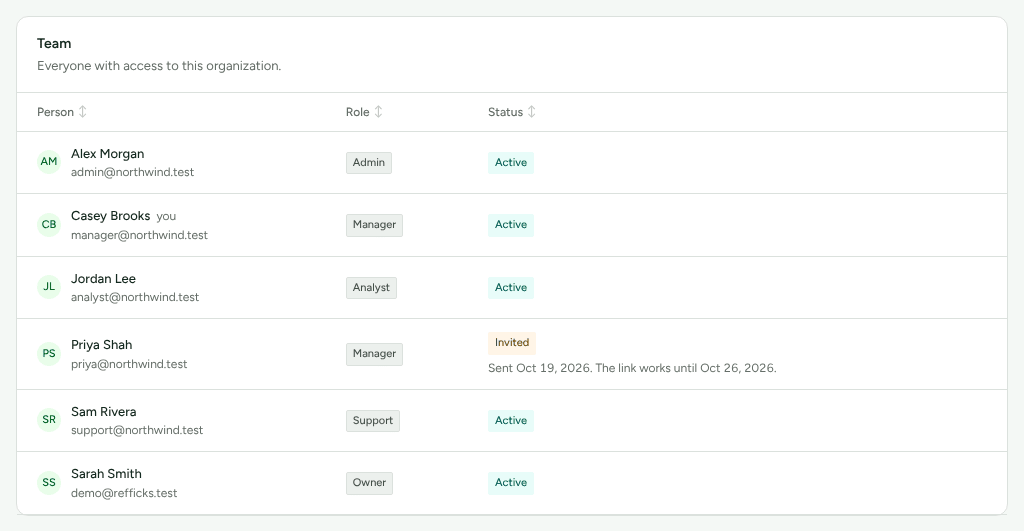Click Casey Brooks' Manager role badge
The height and width of the screenshot is (531, 1024).
click(x=374, y=225)
